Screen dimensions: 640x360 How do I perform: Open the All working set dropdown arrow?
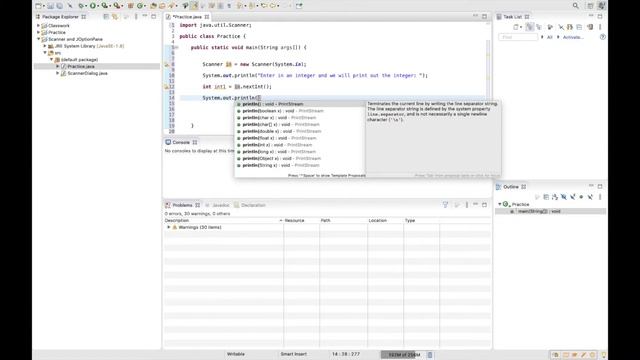[x=542, y=37]
